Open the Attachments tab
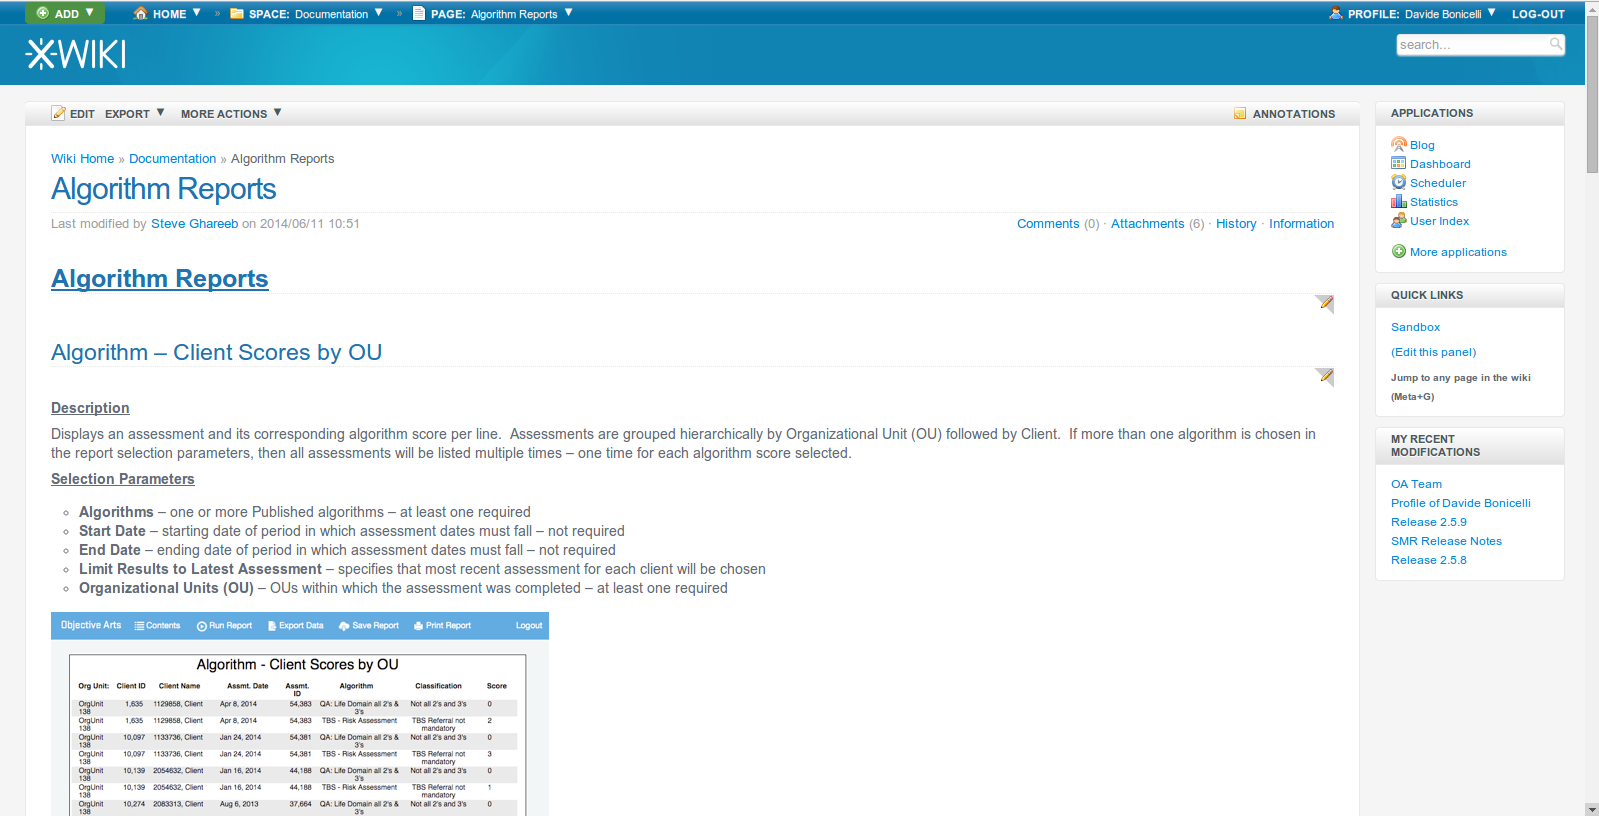The height and width of the screenshot is (816, 1599). [x=1147, y=224]
